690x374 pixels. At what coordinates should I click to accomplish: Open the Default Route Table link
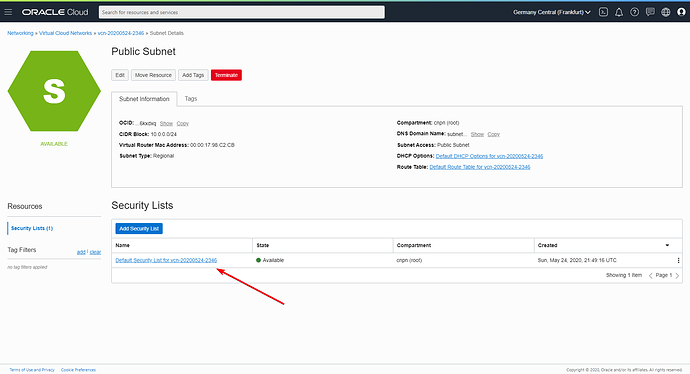coord(480,167)
